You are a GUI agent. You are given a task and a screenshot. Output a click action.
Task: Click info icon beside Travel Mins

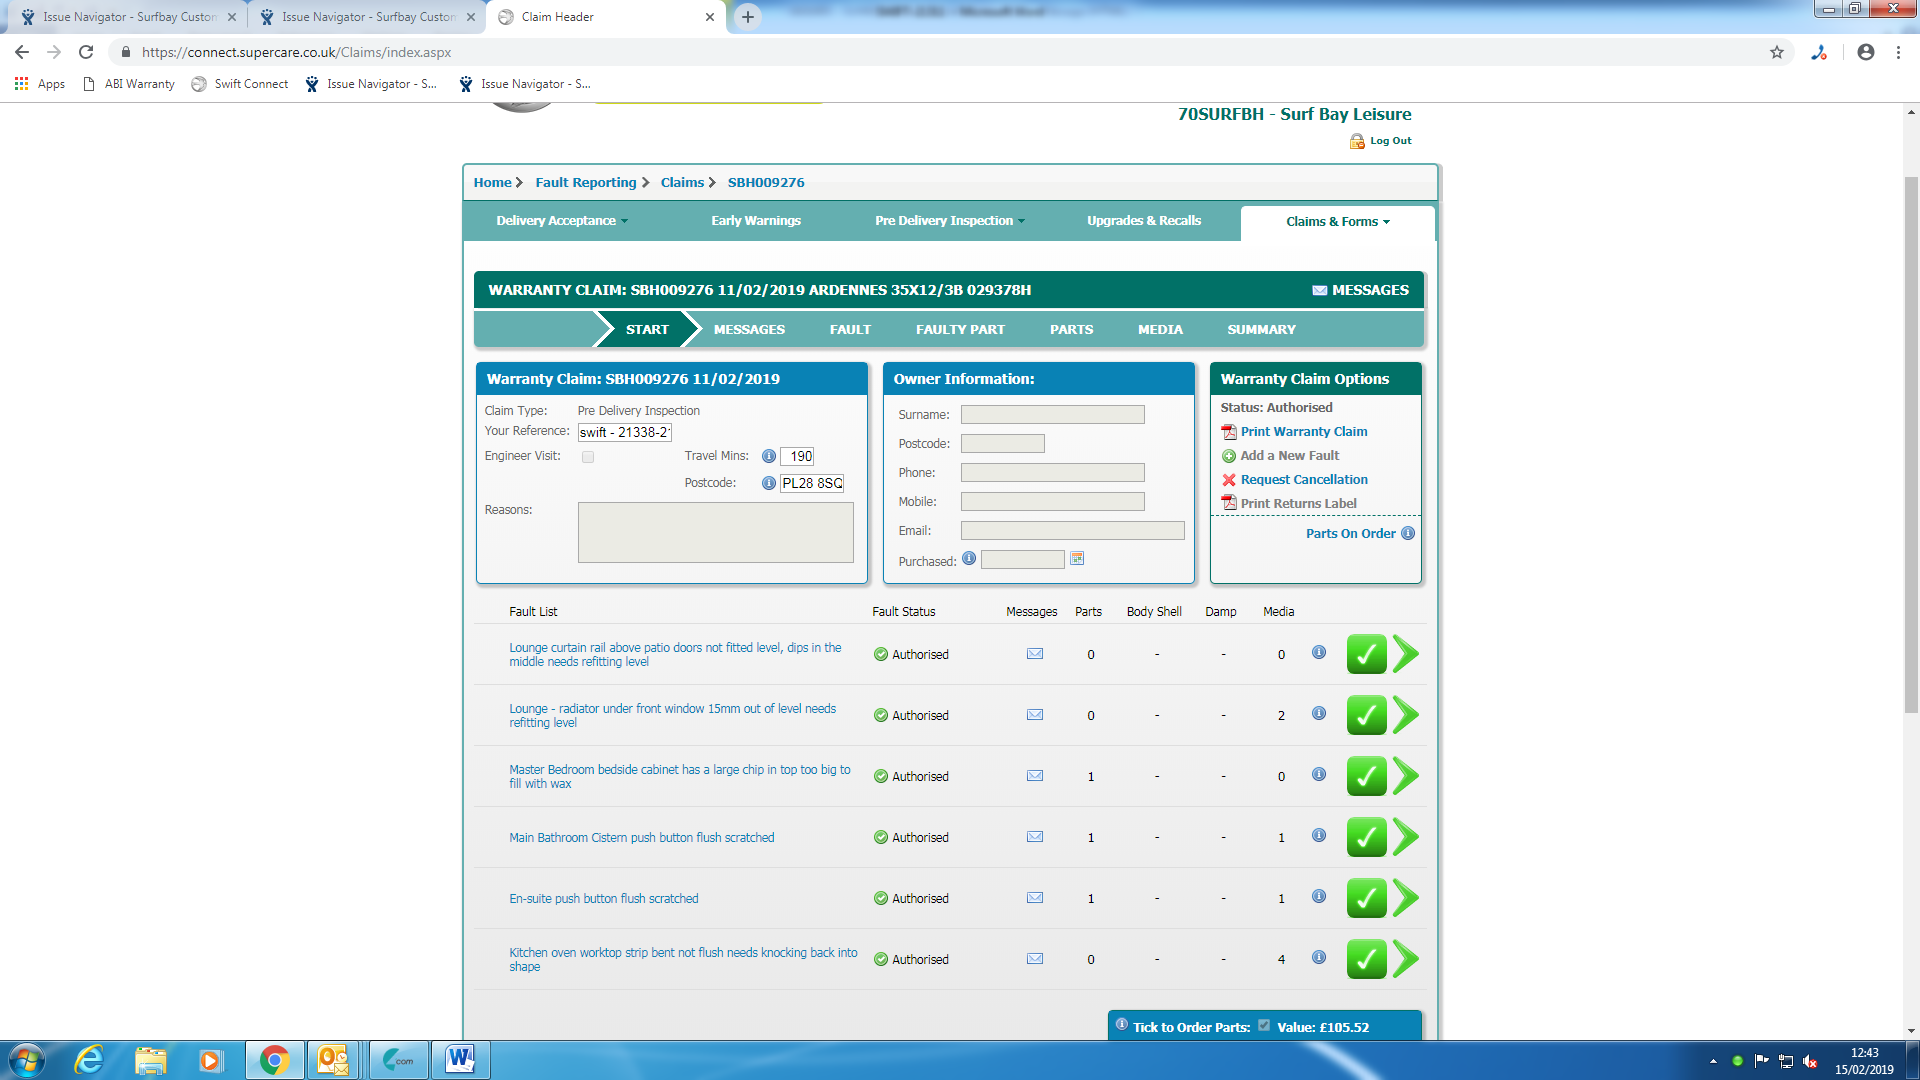(769, 456)
